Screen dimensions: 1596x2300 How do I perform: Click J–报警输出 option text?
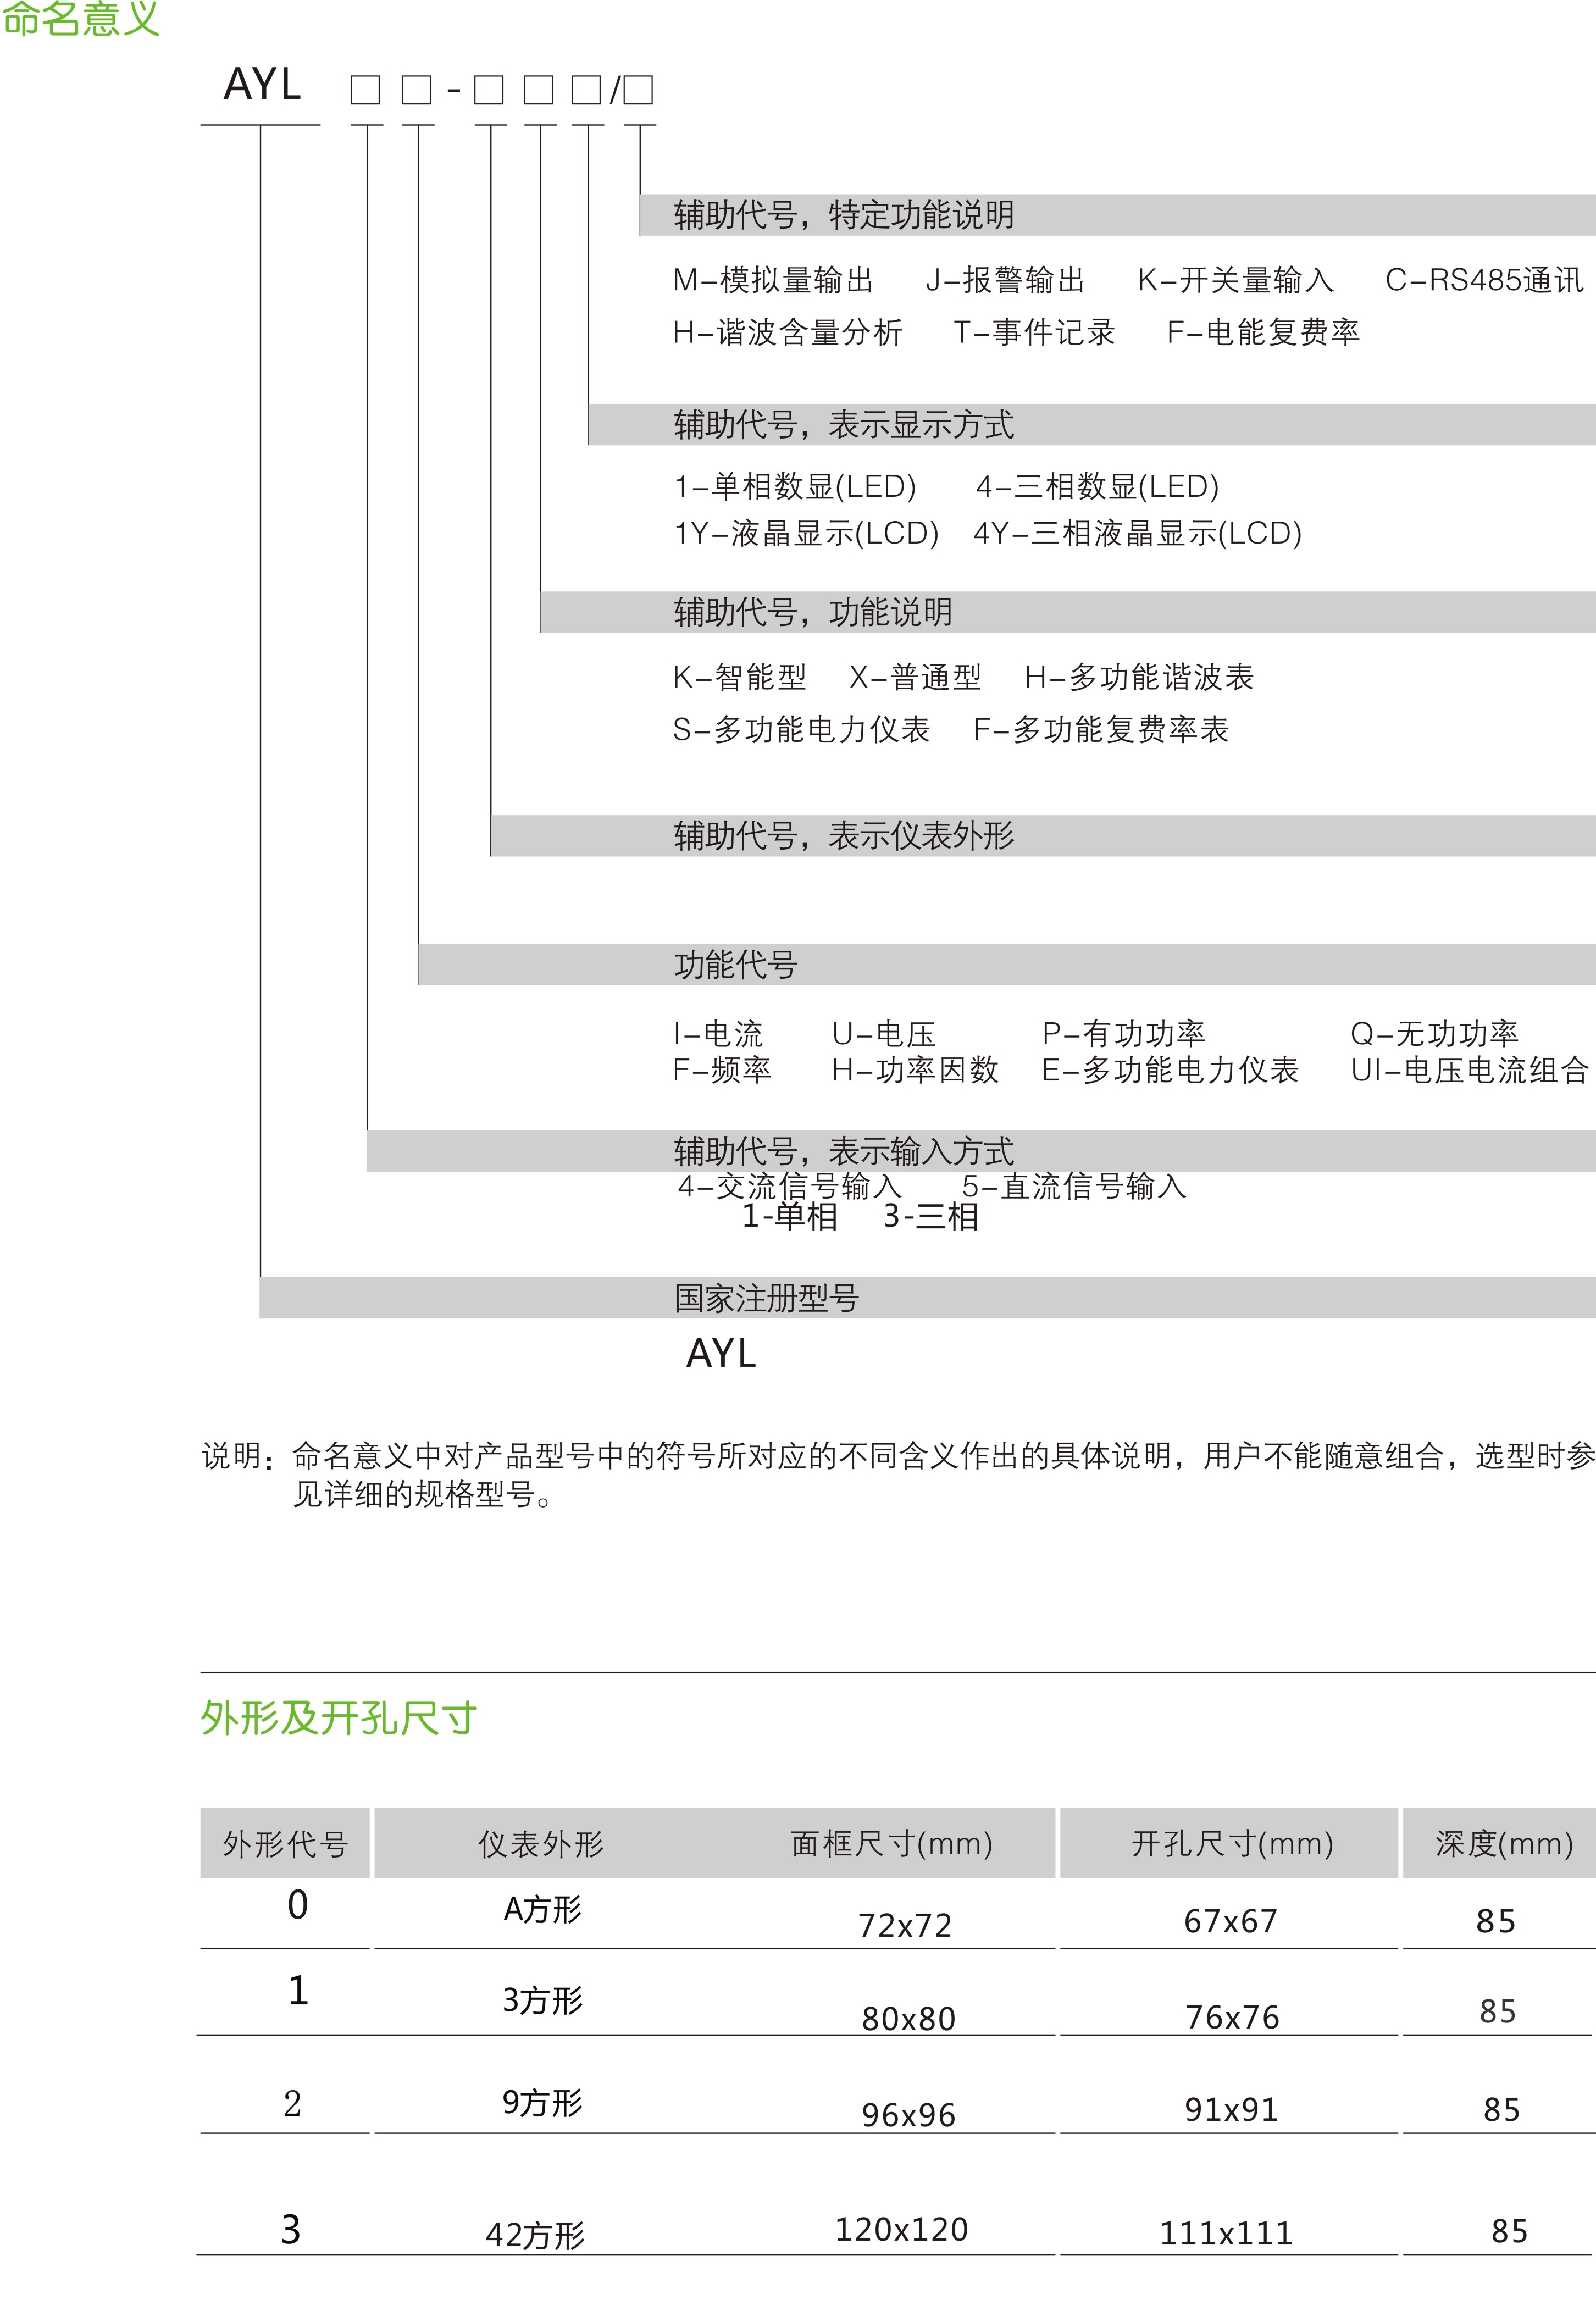coord(1005,280)
